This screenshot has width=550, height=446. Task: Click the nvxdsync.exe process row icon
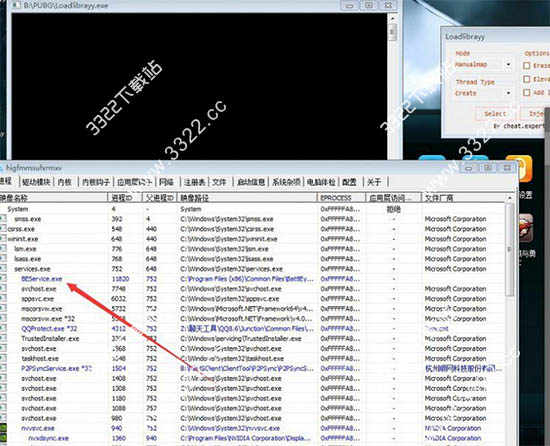[x=3, y=438]
